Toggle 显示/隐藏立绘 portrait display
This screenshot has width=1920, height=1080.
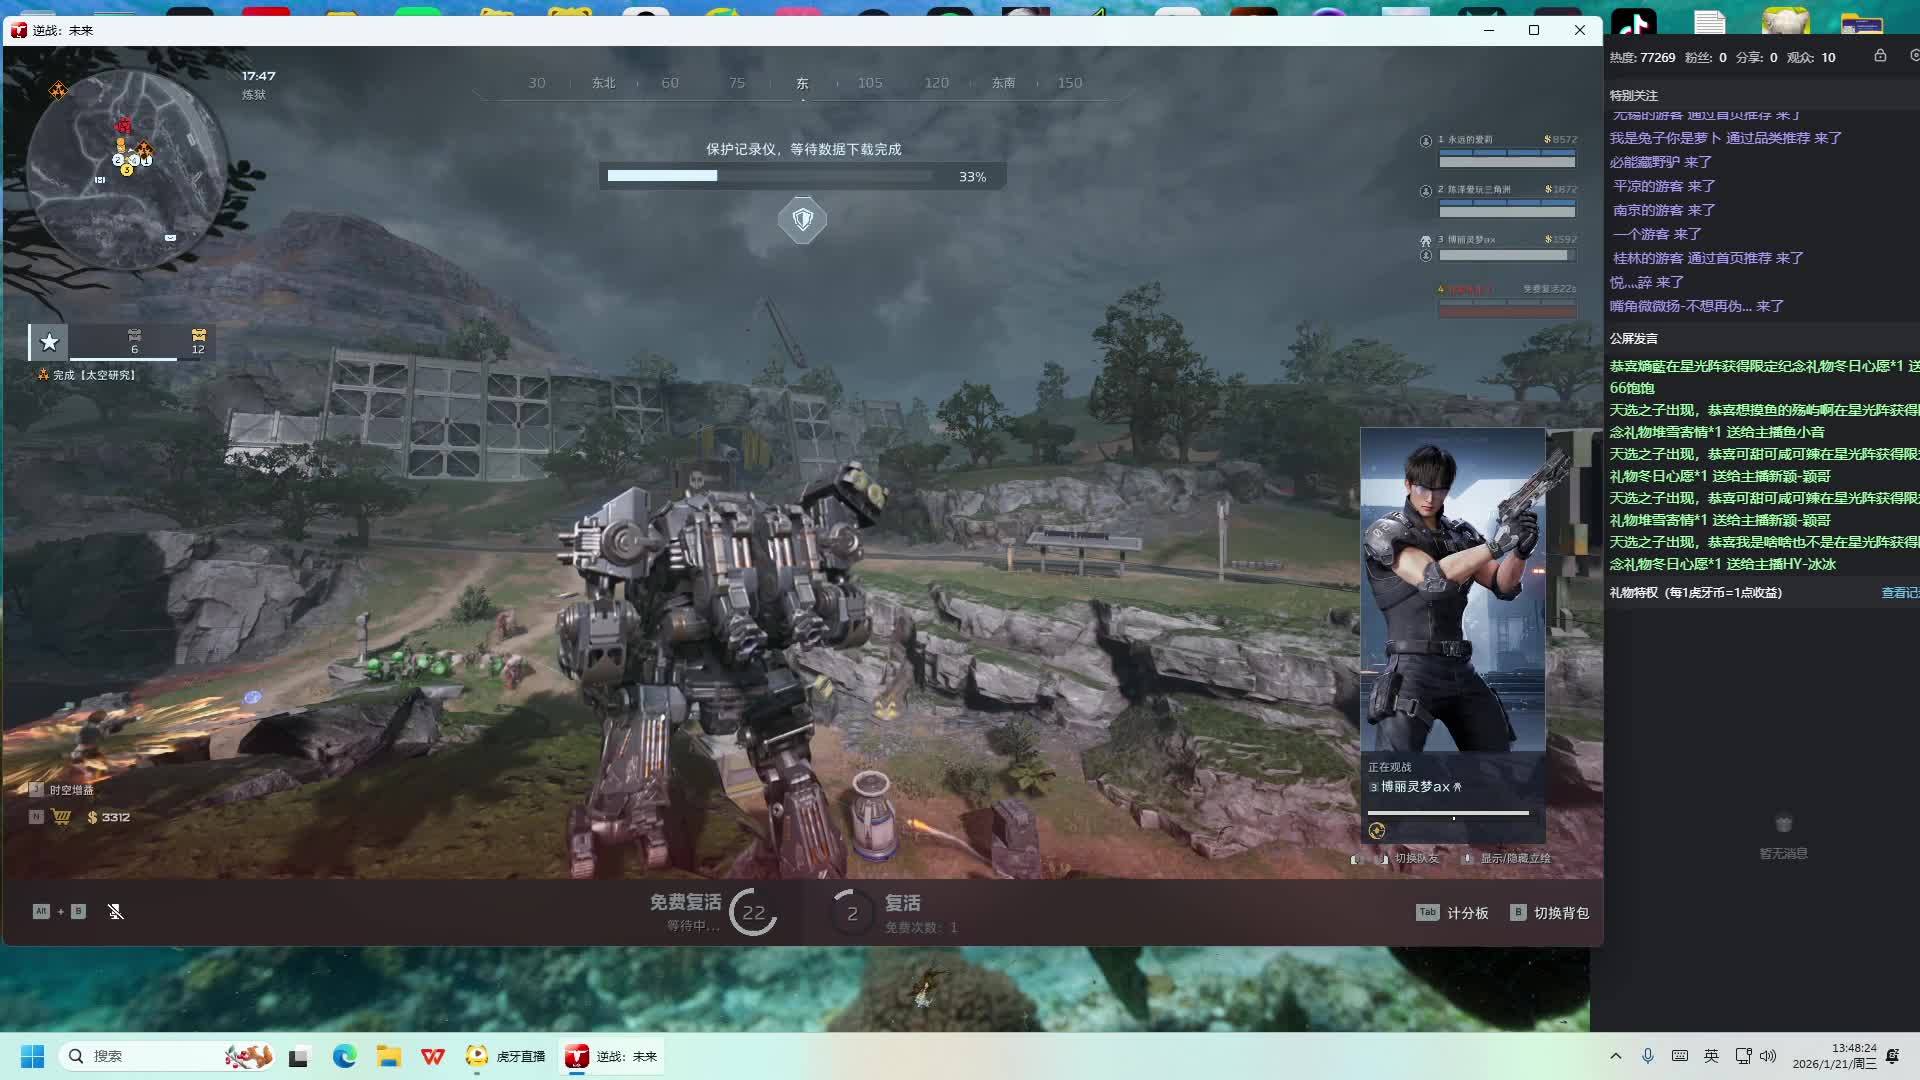click(x=1514, y=858)
